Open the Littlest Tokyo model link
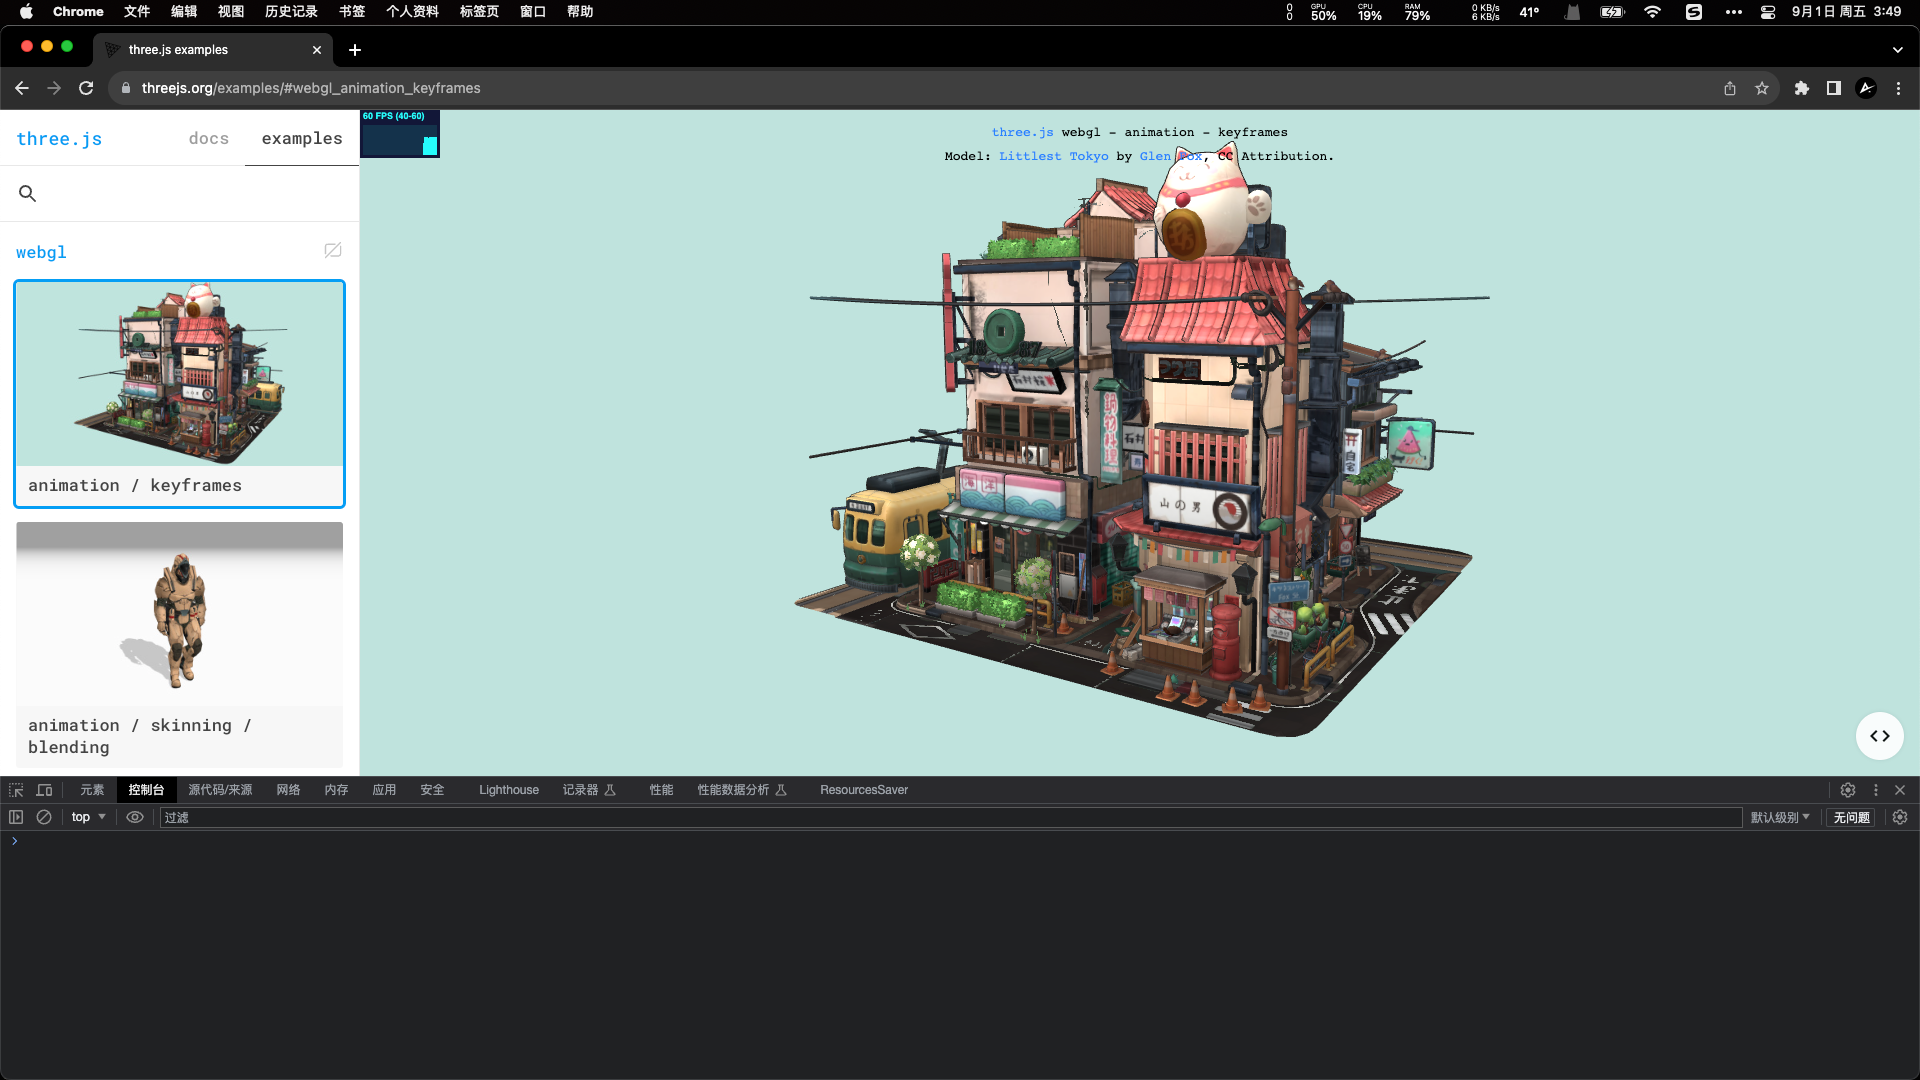 point(1054,156)
